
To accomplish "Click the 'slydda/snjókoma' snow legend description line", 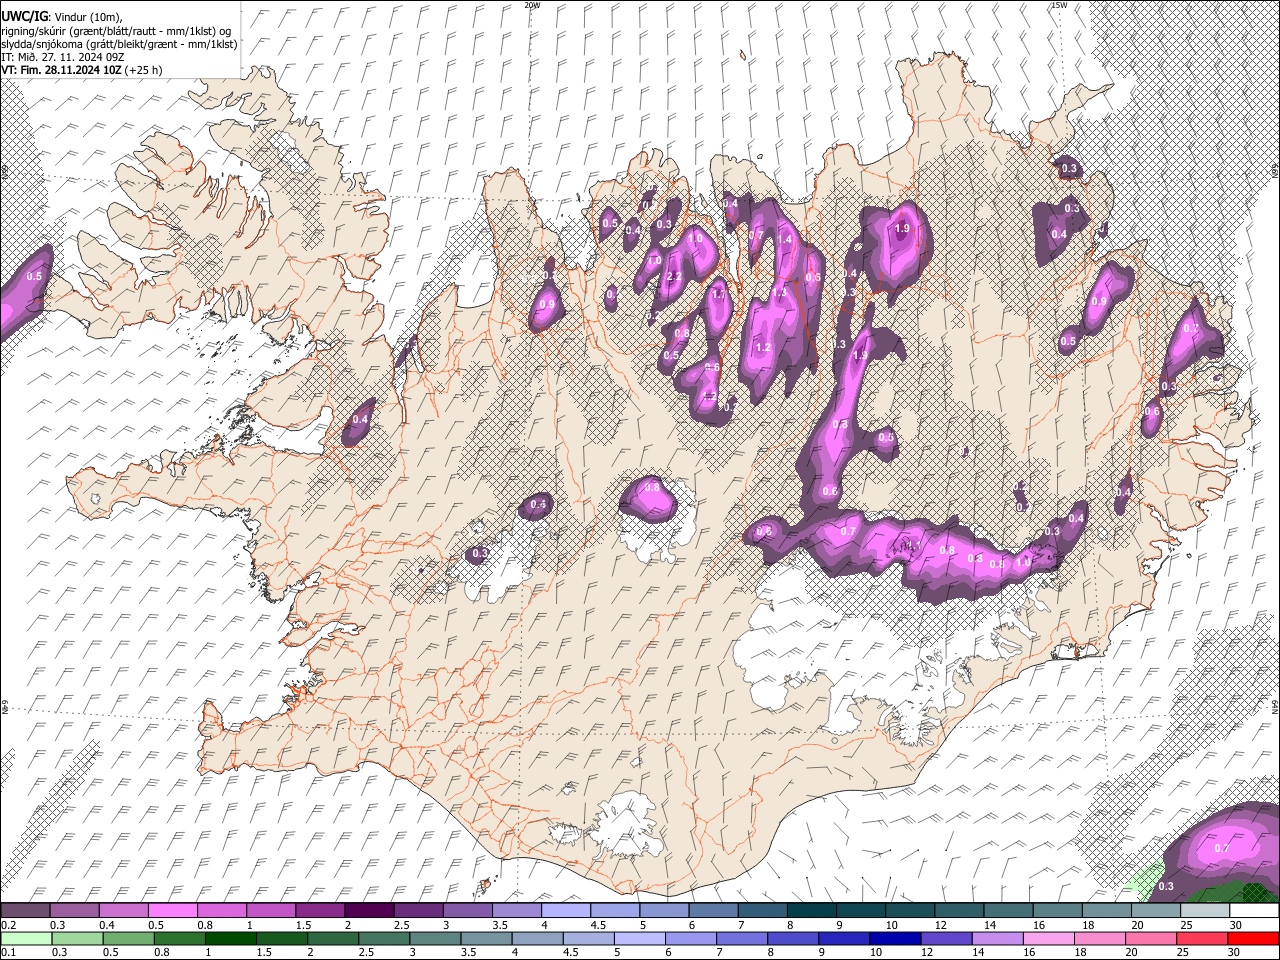I will tap(119, 44).
